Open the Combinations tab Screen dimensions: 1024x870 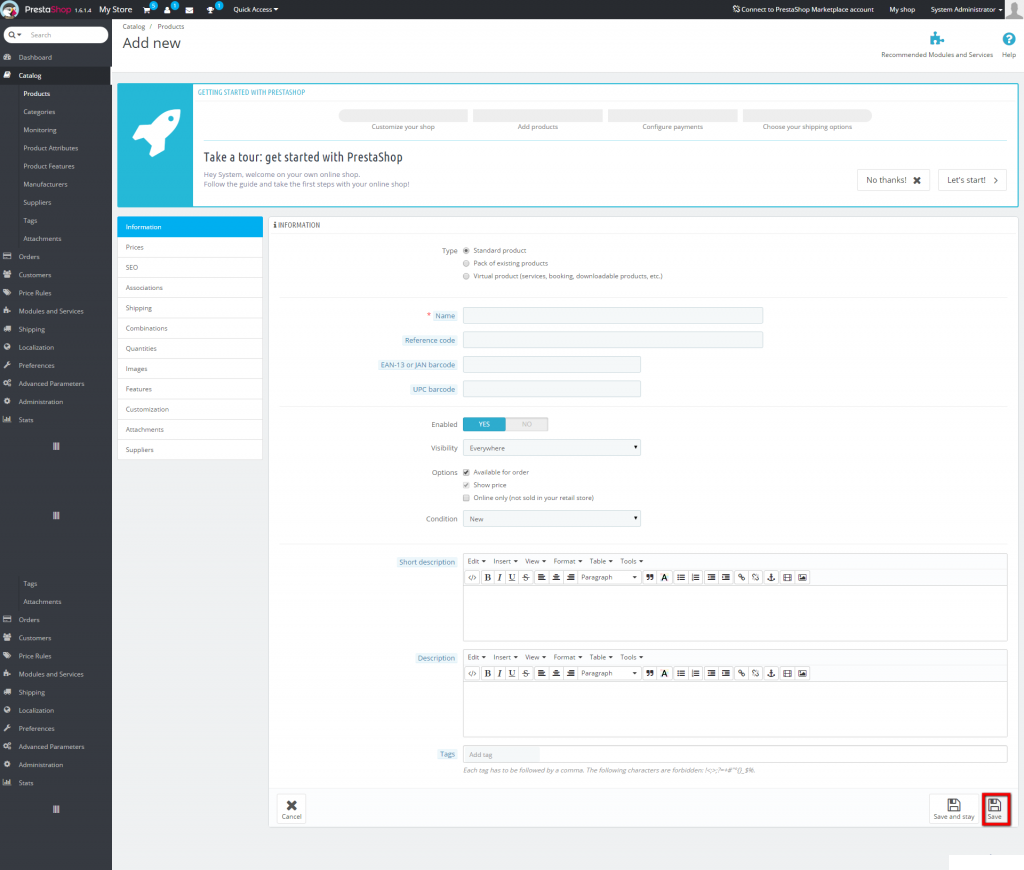tap(190, 329)
